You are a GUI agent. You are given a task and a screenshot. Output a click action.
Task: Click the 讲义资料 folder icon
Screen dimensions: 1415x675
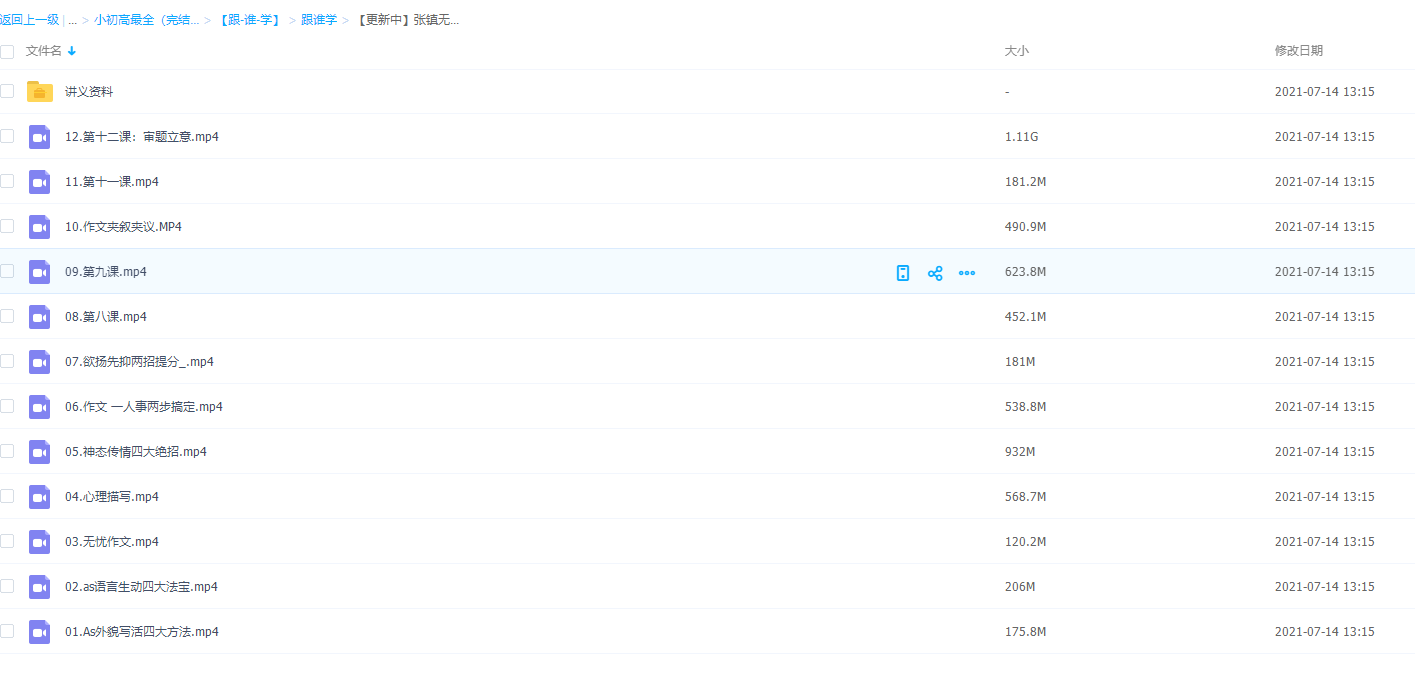tap(40, 92)
